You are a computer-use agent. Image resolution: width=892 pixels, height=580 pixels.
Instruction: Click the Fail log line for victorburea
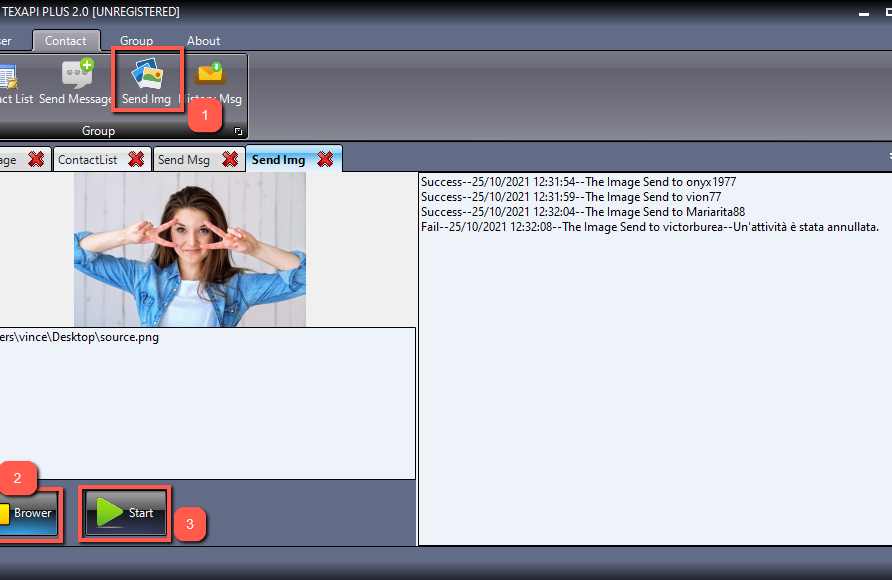650,227
